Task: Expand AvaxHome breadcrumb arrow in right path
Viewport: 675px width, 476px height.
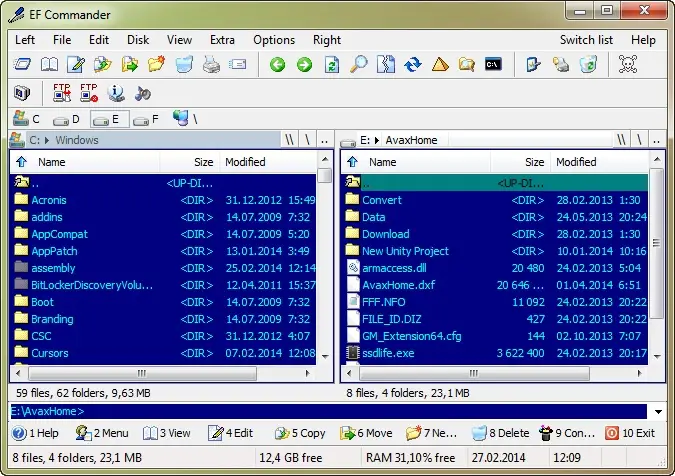Action: click(x=377, y=140)
